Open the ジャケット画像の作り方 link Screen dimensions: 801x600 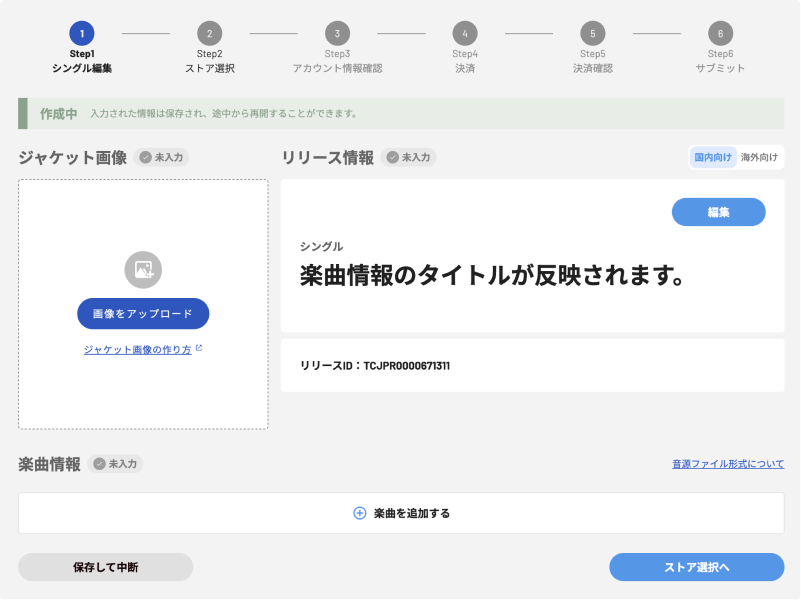pos(137,350)
